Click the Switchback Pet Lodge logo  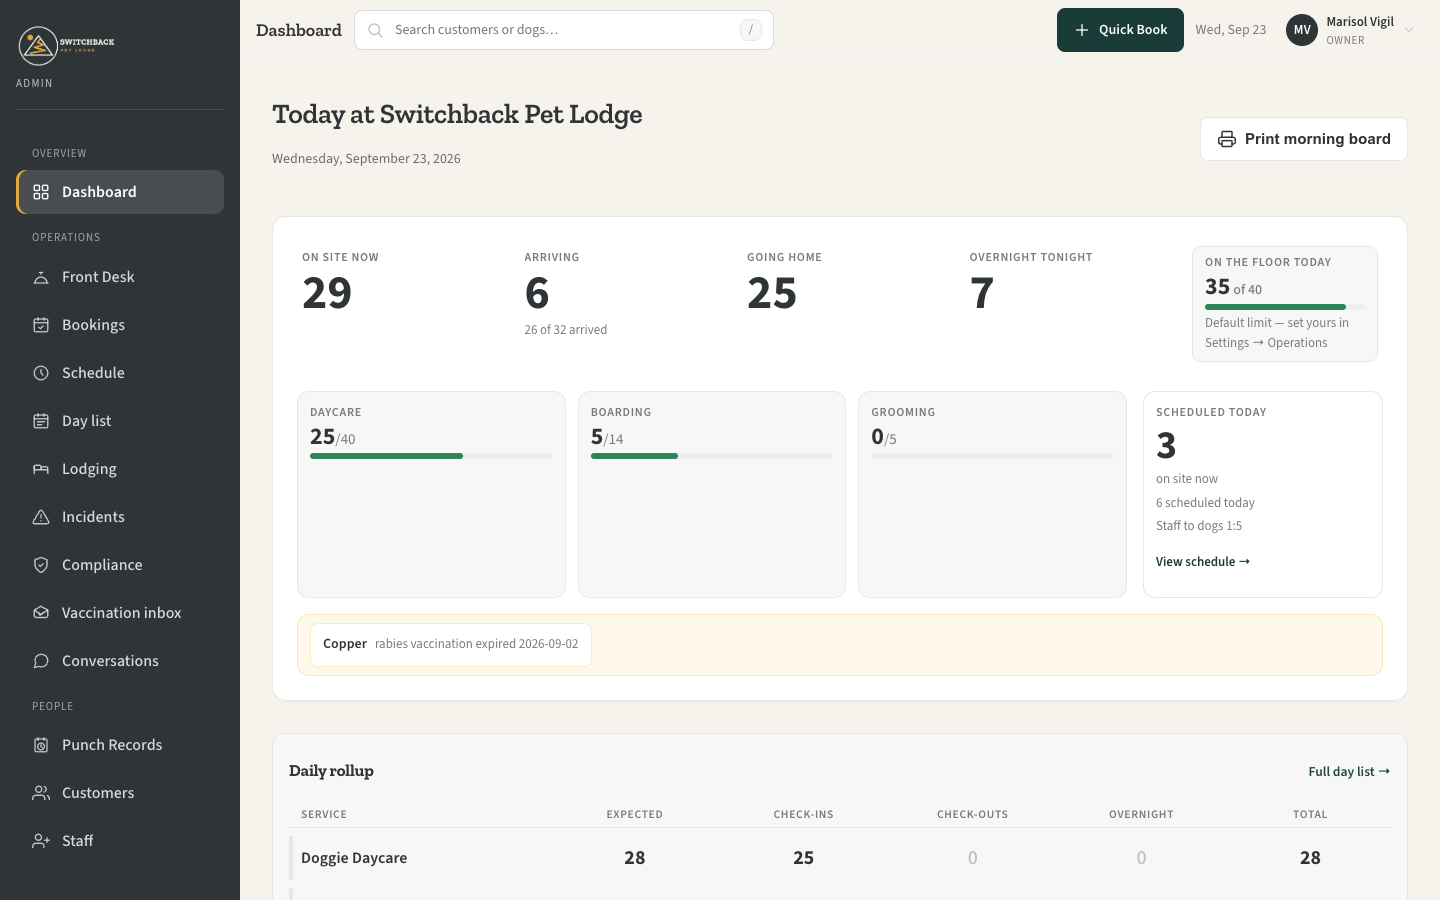(67, 45)
